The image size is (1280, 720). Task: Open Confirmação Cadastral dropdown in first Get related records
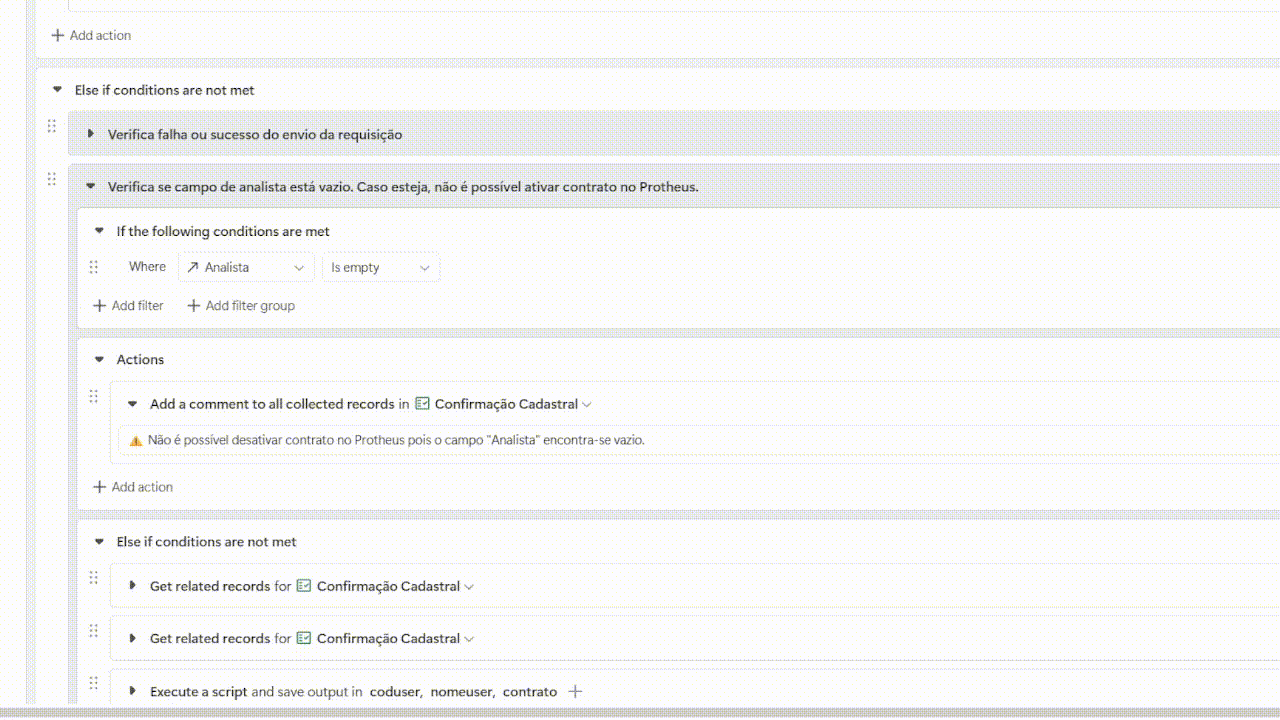tap(469, 586)
